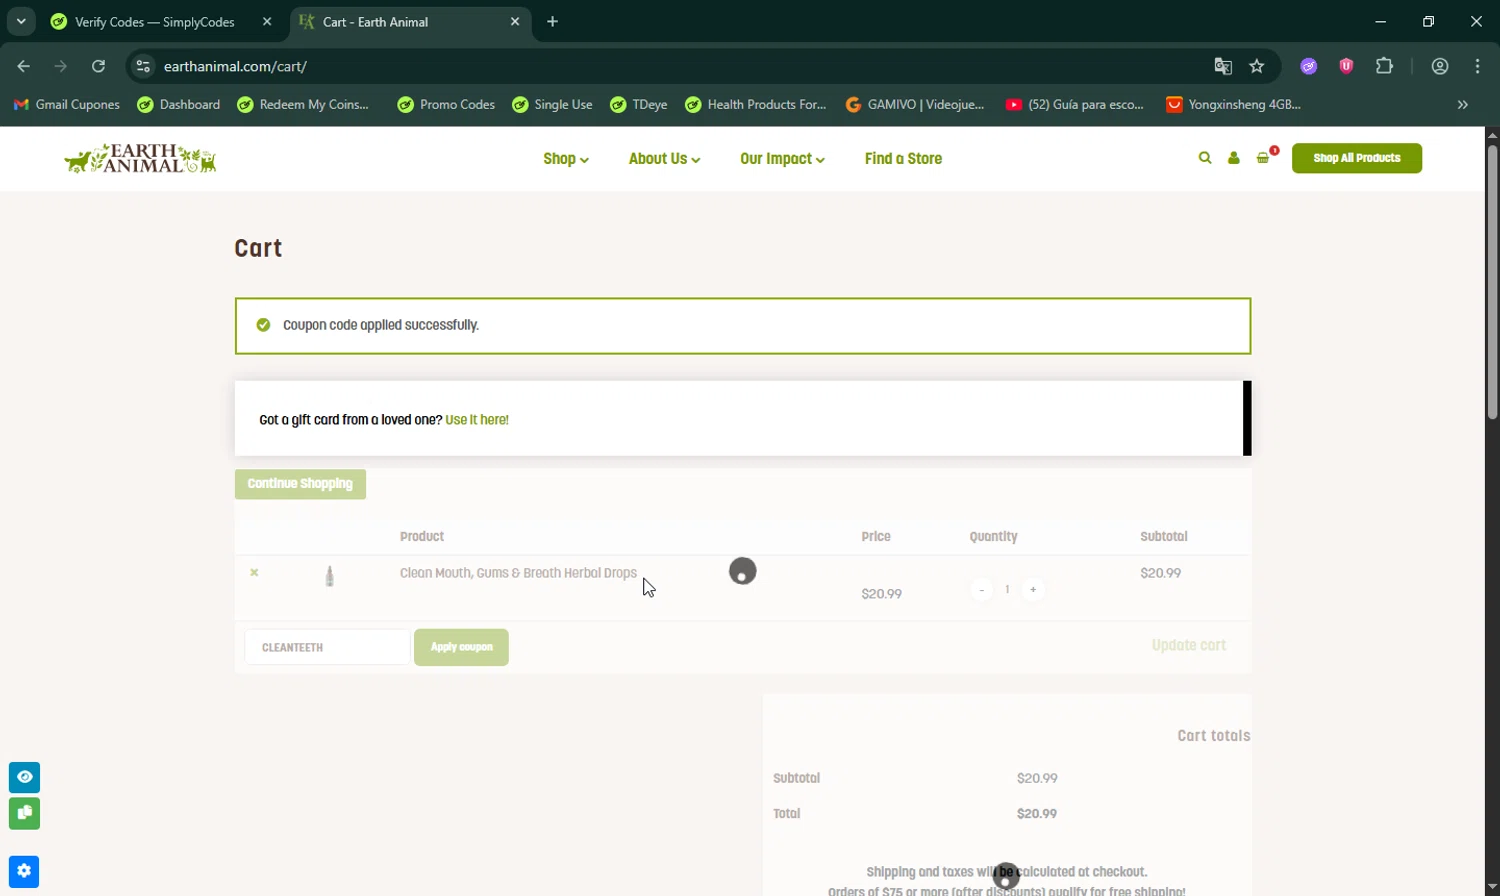Click Update cart button

(1189, 646)
